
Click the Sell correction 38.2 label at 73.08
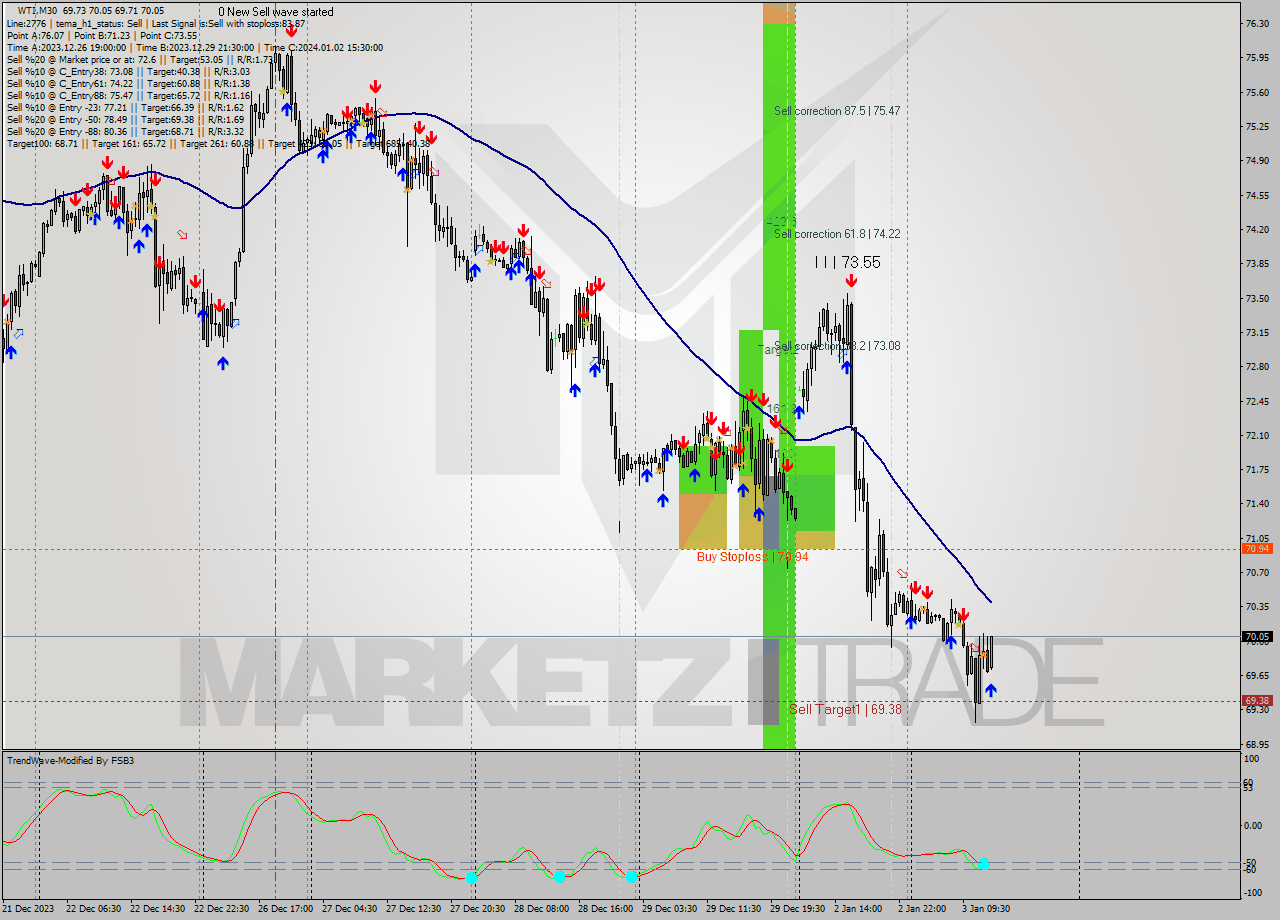pyautogui.click(x=837, y=346)
